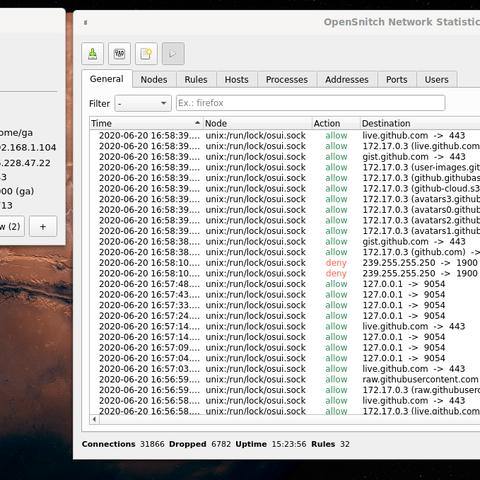The image size is (480, 480).
Task: Switch to the Nodes tab
Action: pyautogui.click(x=154, y=80)
